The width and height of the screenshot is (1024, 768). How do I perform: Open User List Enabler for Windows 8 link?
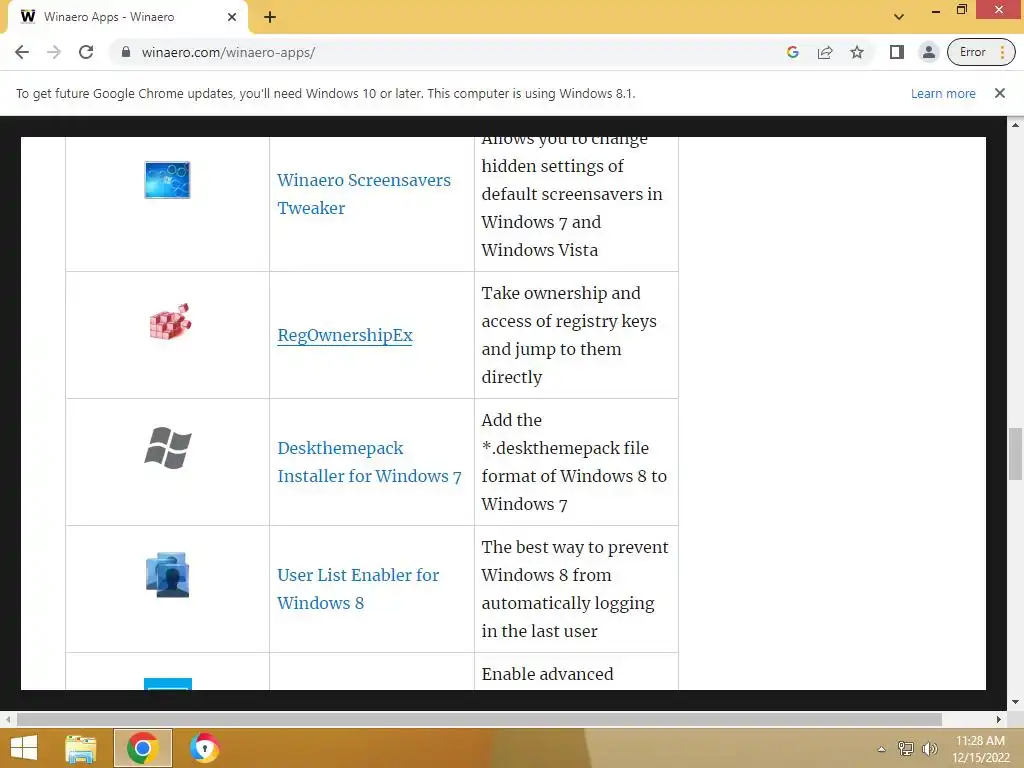pyautogui.click(x=358, y=589)
